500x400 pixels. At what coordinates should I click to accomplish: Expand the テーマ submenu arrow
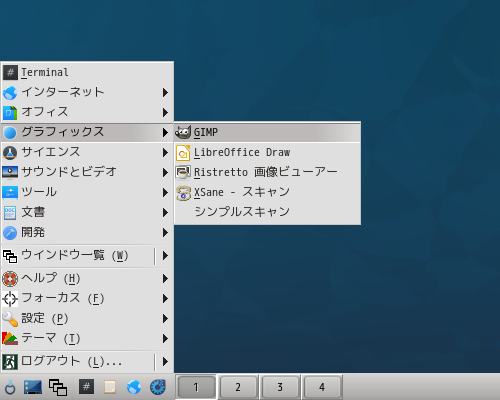(x=165, y=338)
